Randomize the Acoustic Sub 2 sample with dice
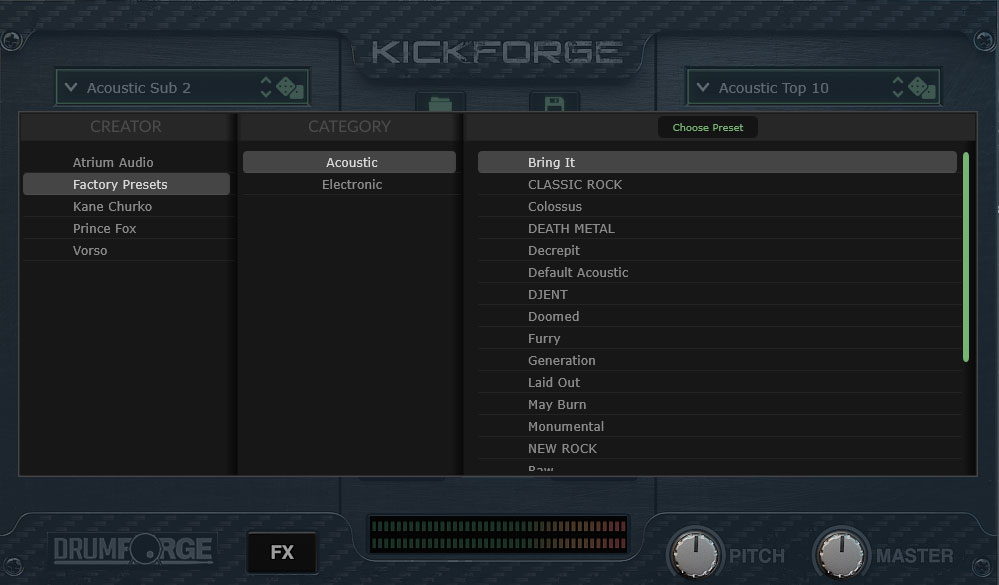 [290, 88]
